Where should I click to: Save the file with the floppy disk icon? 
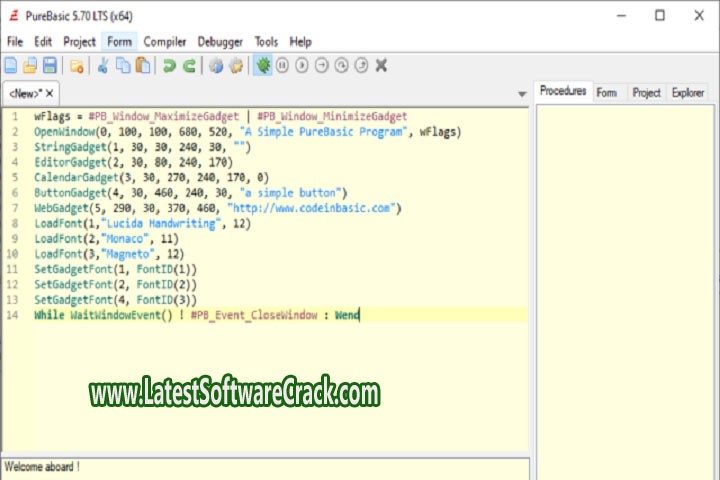pyautogui.click(x=49, y=66)
